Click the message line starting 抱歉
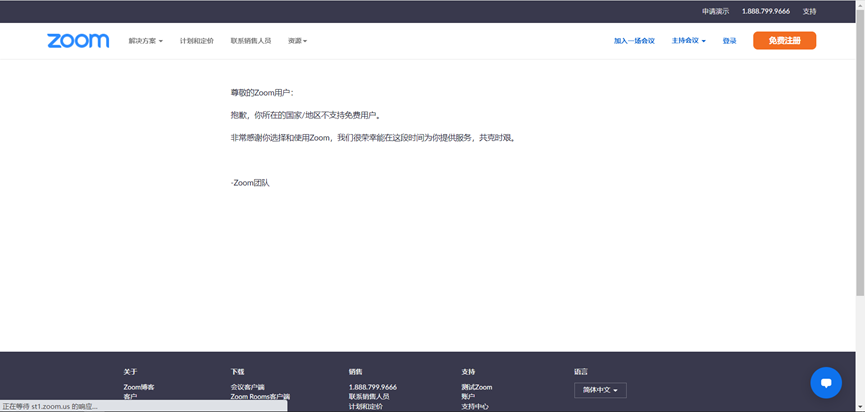Screen dimensions: 865x412 (306, 116)
